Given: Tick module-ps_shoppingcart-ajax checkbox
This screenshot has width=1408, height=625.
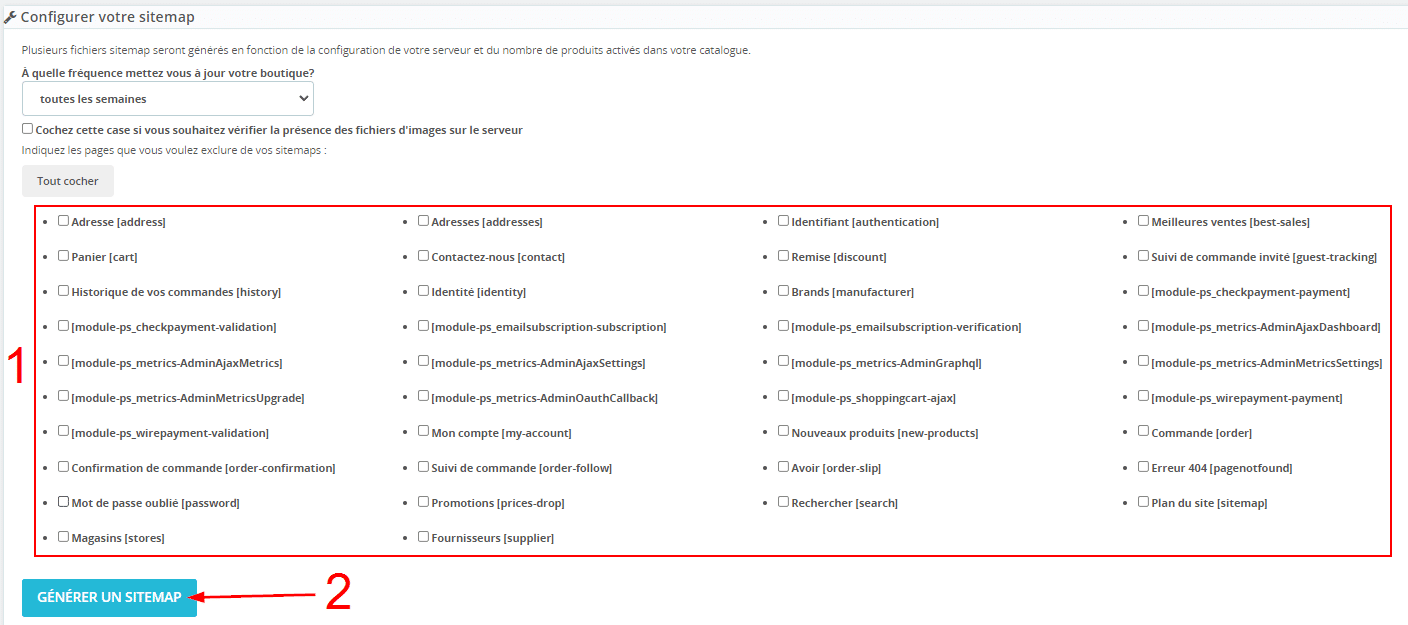Looking at the screenshot, I should point(783,397).
